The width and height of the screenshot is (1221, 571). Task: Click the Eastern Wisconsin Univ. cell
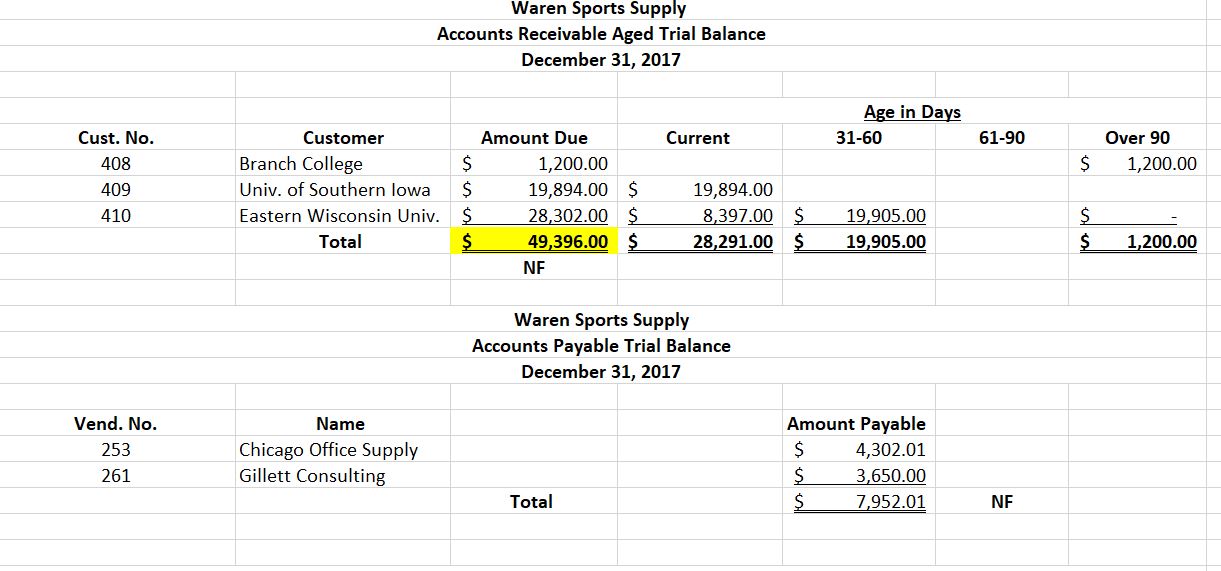[339, 215]
